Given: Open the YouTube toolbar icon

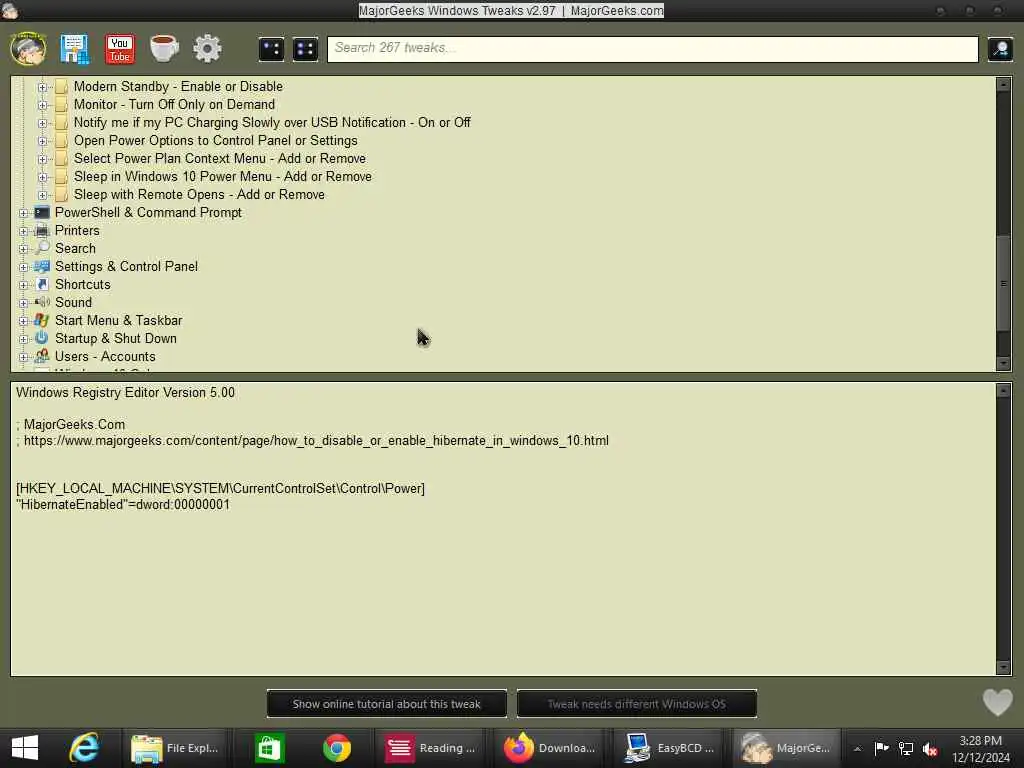Looking at the screenshot, I should [x=120, y=49].
